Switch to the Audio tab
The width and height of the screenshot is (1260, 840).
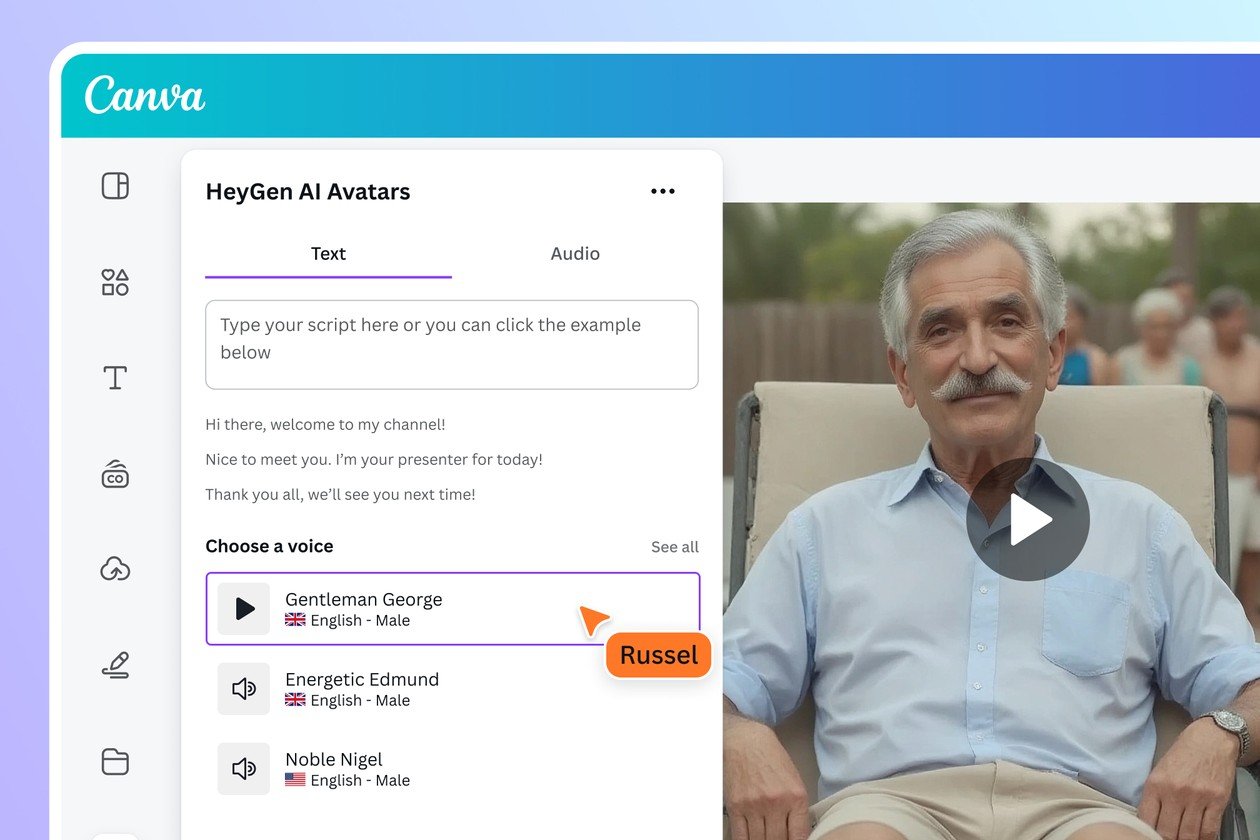pyautogui.click(x=575, y=254)
